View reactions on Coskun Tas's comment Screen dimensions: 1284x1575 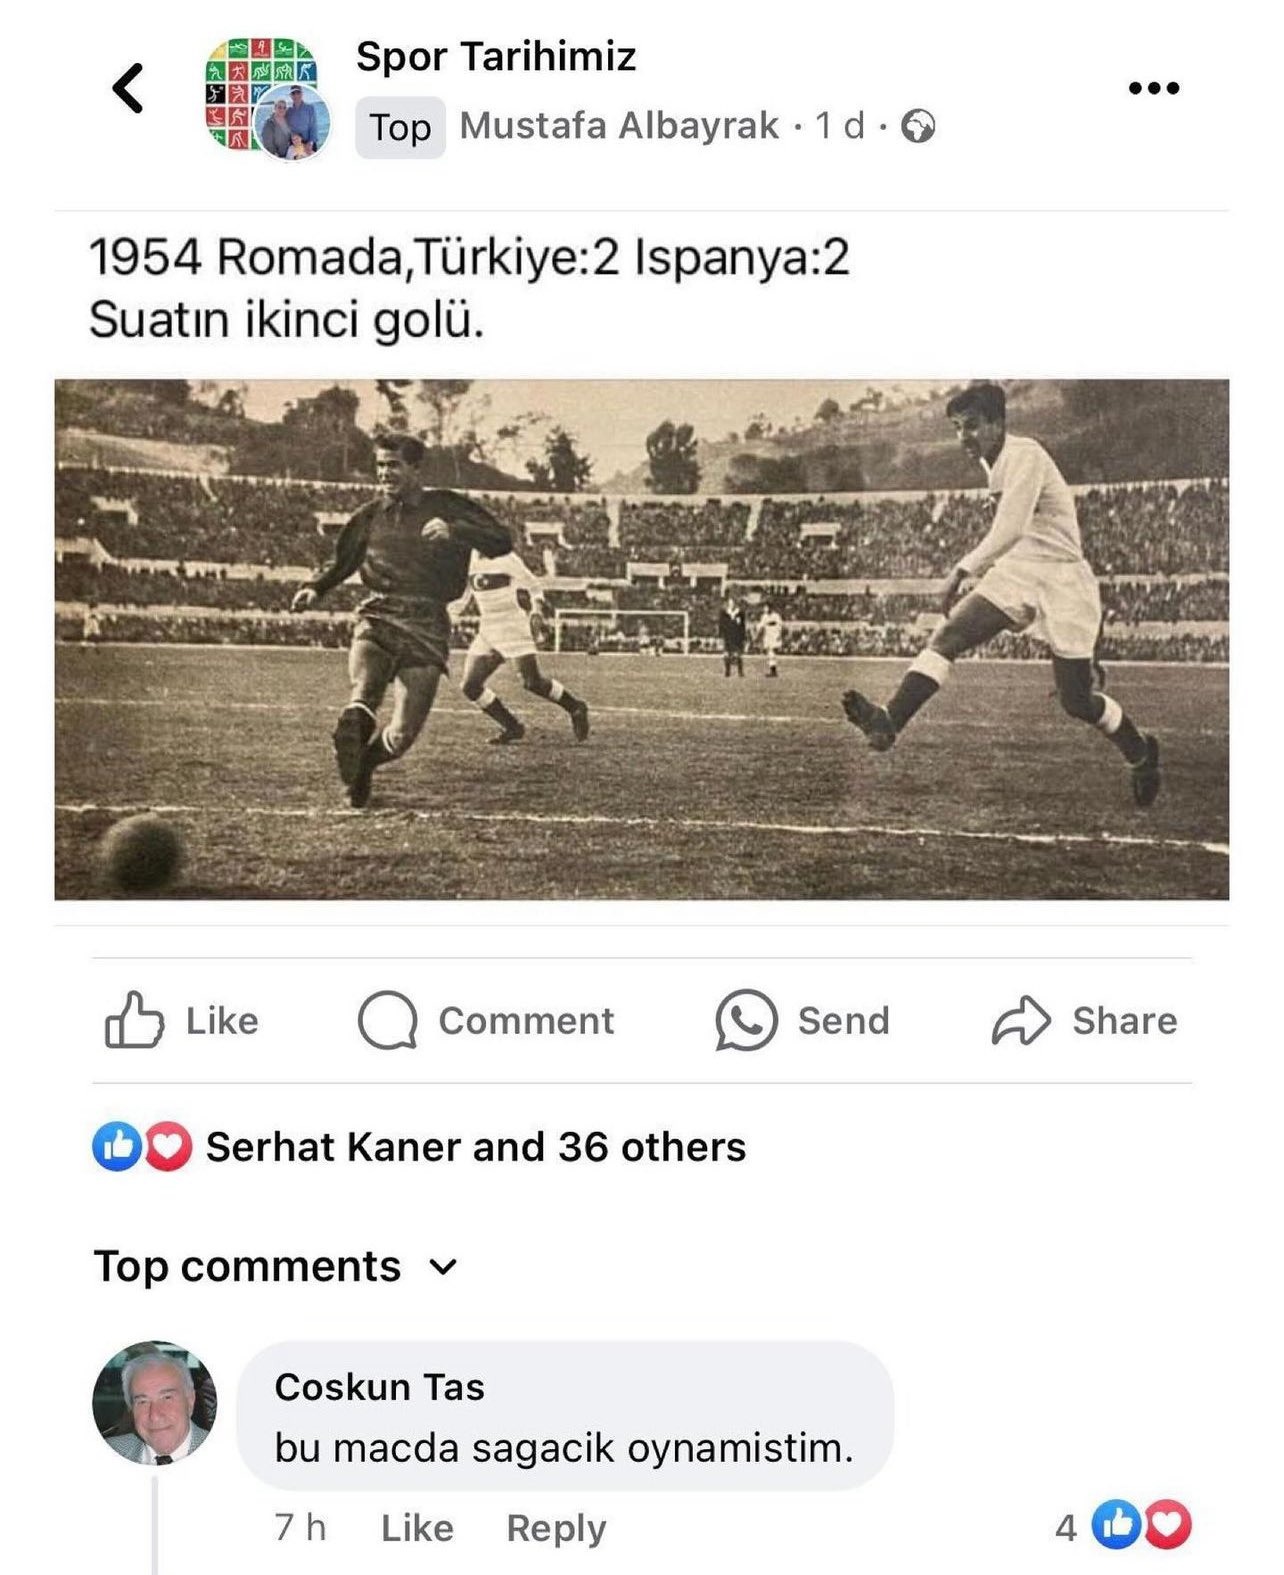[x=1140, y=1526]
